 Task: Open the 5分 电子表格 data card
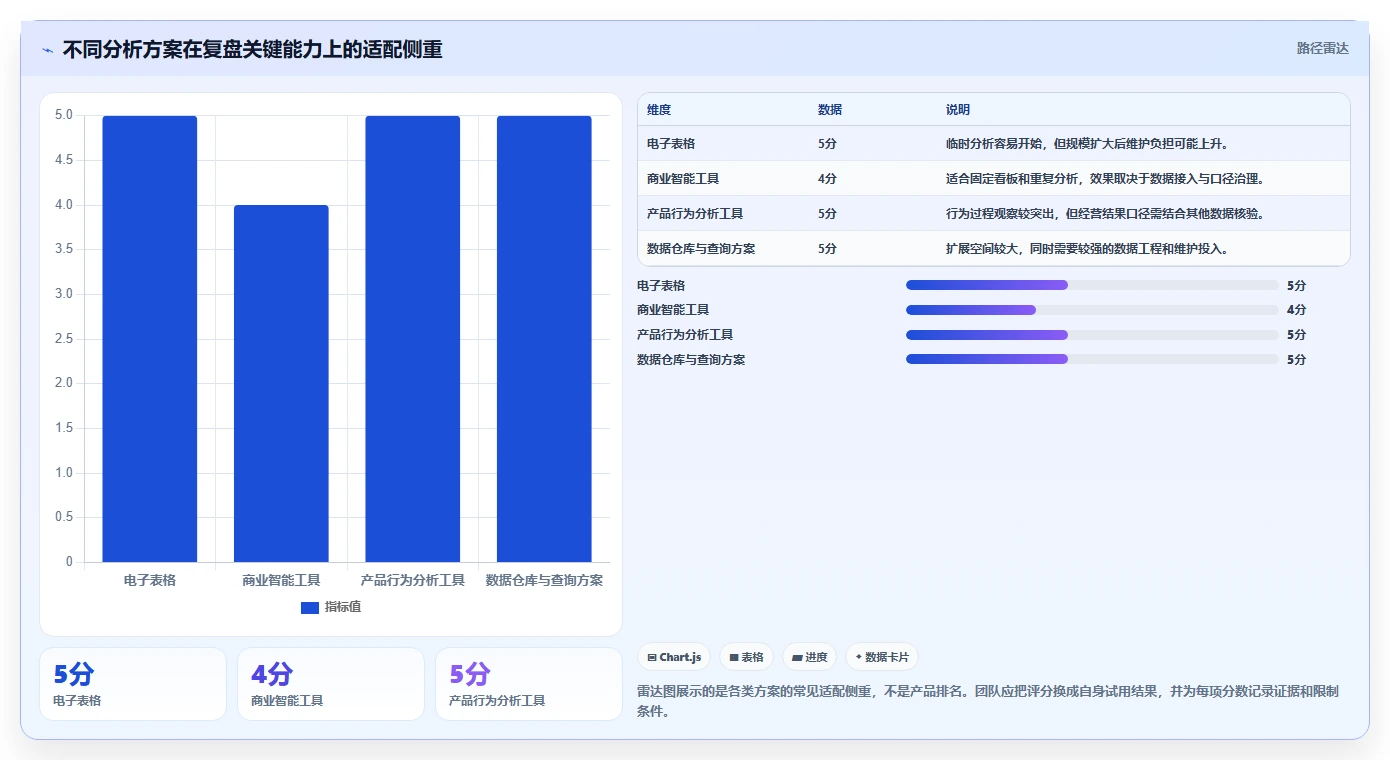pos(133,684)
